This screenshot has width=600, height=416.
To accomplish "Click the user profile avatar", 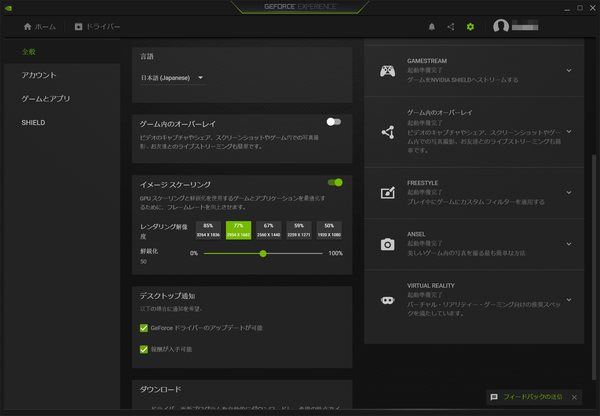I will (x=501, y=26).
